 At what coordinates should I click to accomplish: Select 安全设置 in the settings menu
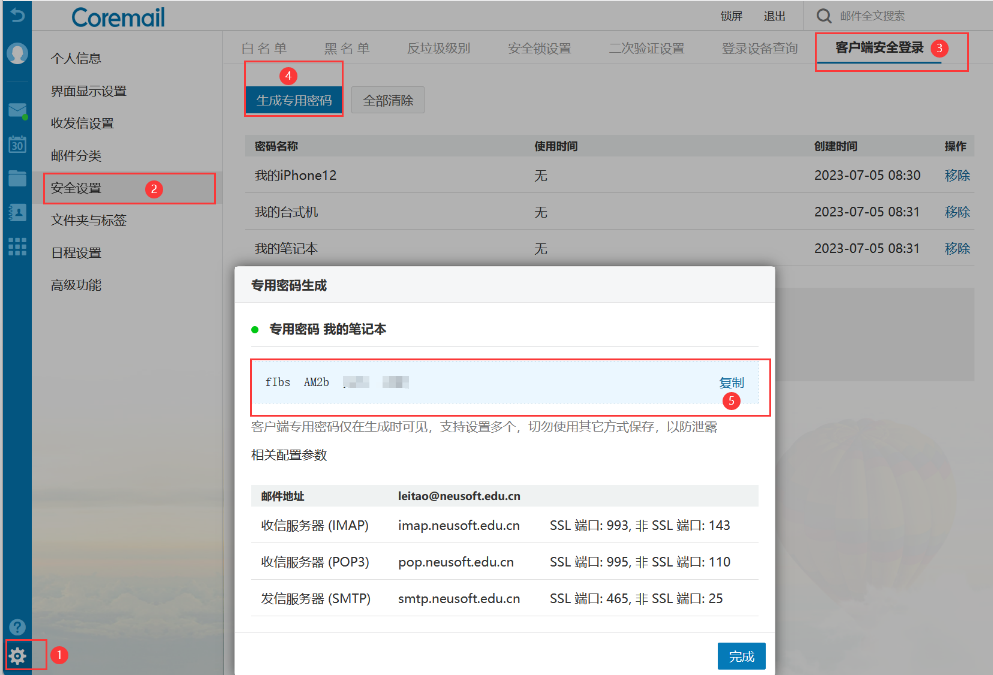(76, 188)
